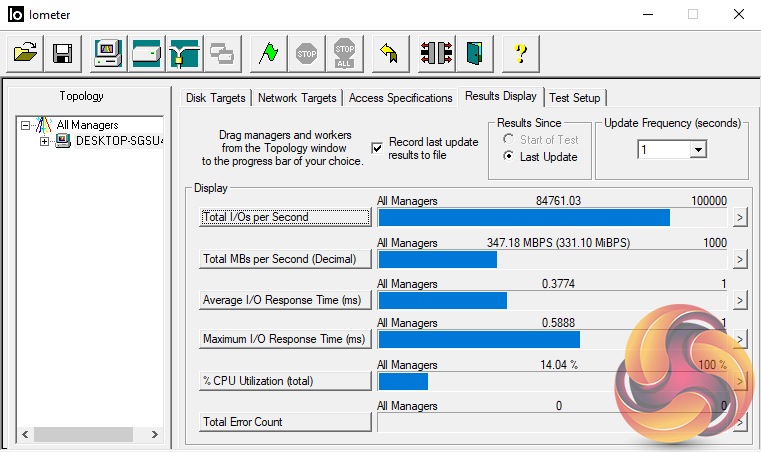Click the 100000 IOPS scale maximum
761x452 pixels.
click(x=709, y=201)
